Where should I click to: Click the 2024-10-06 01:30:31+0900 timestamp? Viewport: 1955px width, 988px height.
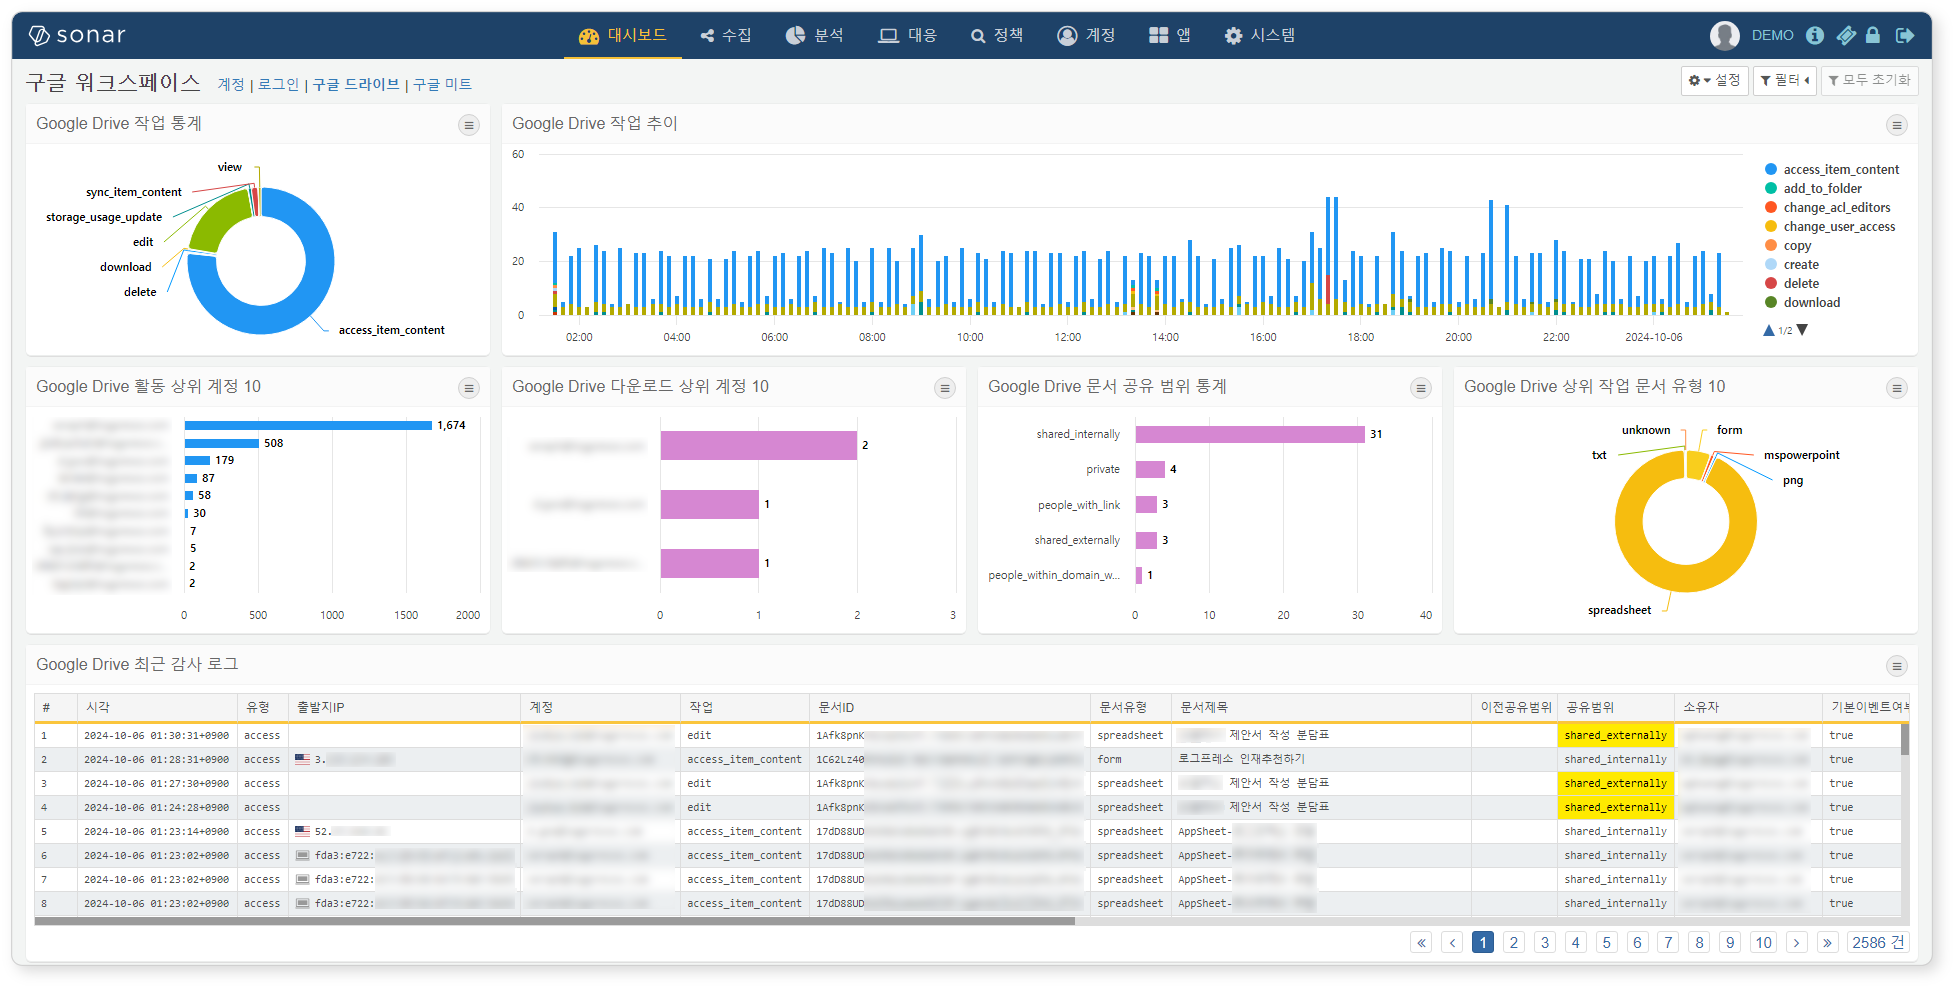(x=157, y=735)
